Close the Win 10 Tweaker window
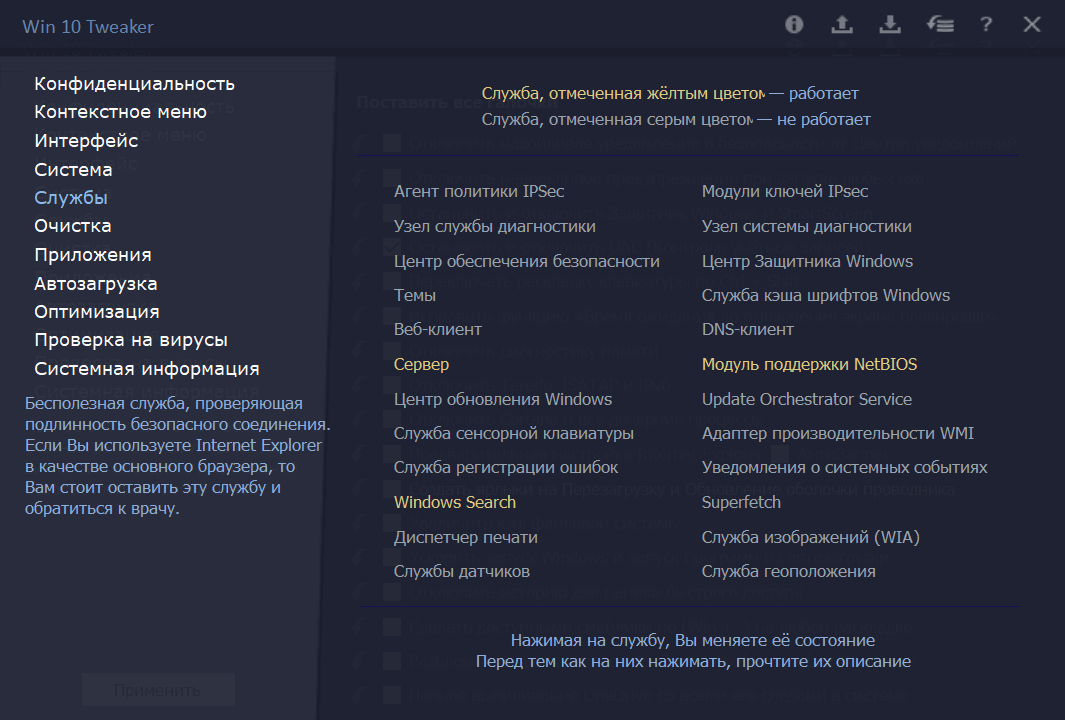Image resolution: width=1065 pixels, height=720 pixels. click(1032, 25)
